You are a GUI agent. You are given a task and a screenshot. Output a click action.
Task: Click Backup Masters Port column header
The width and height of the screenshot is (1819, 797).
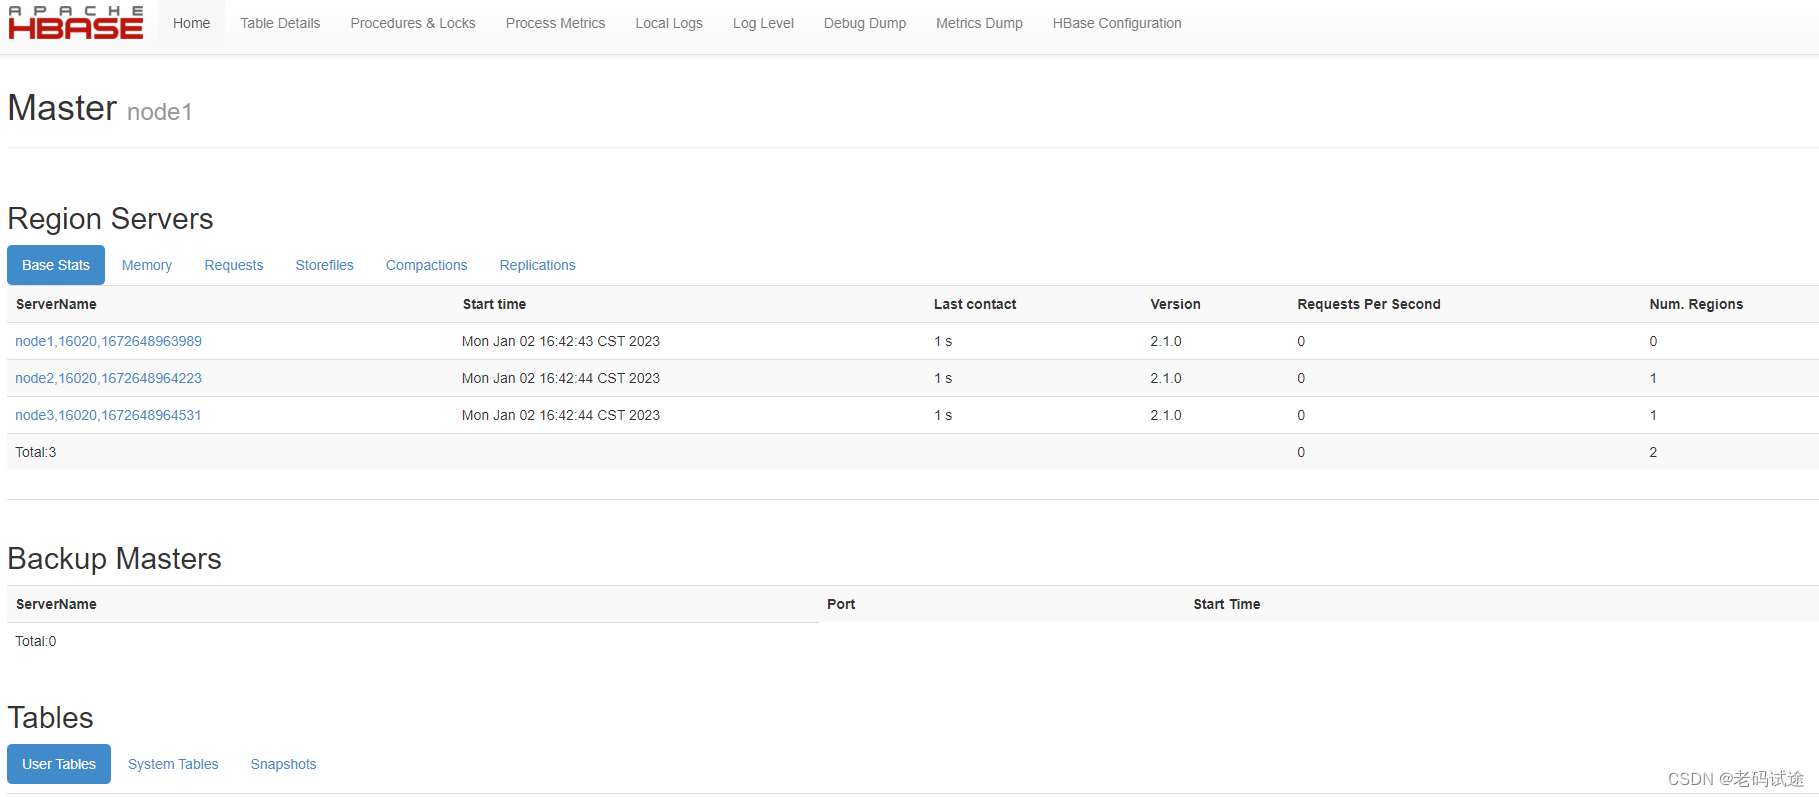point(841,604)
